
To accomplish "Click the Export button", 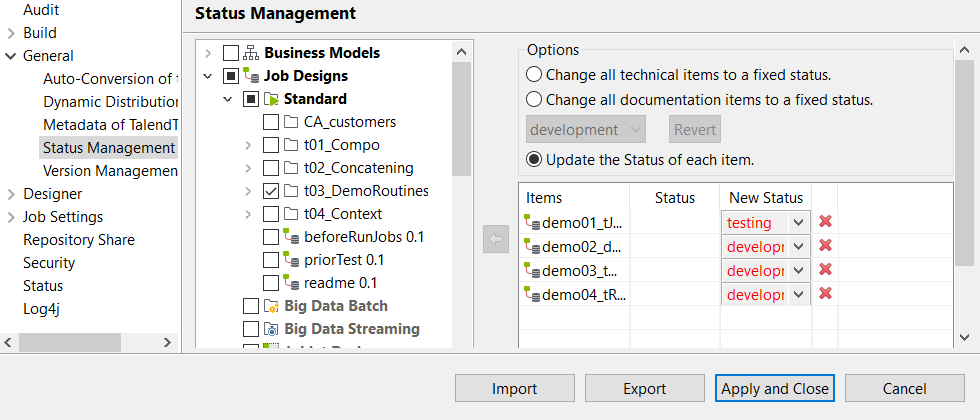I will coord(644,388).
